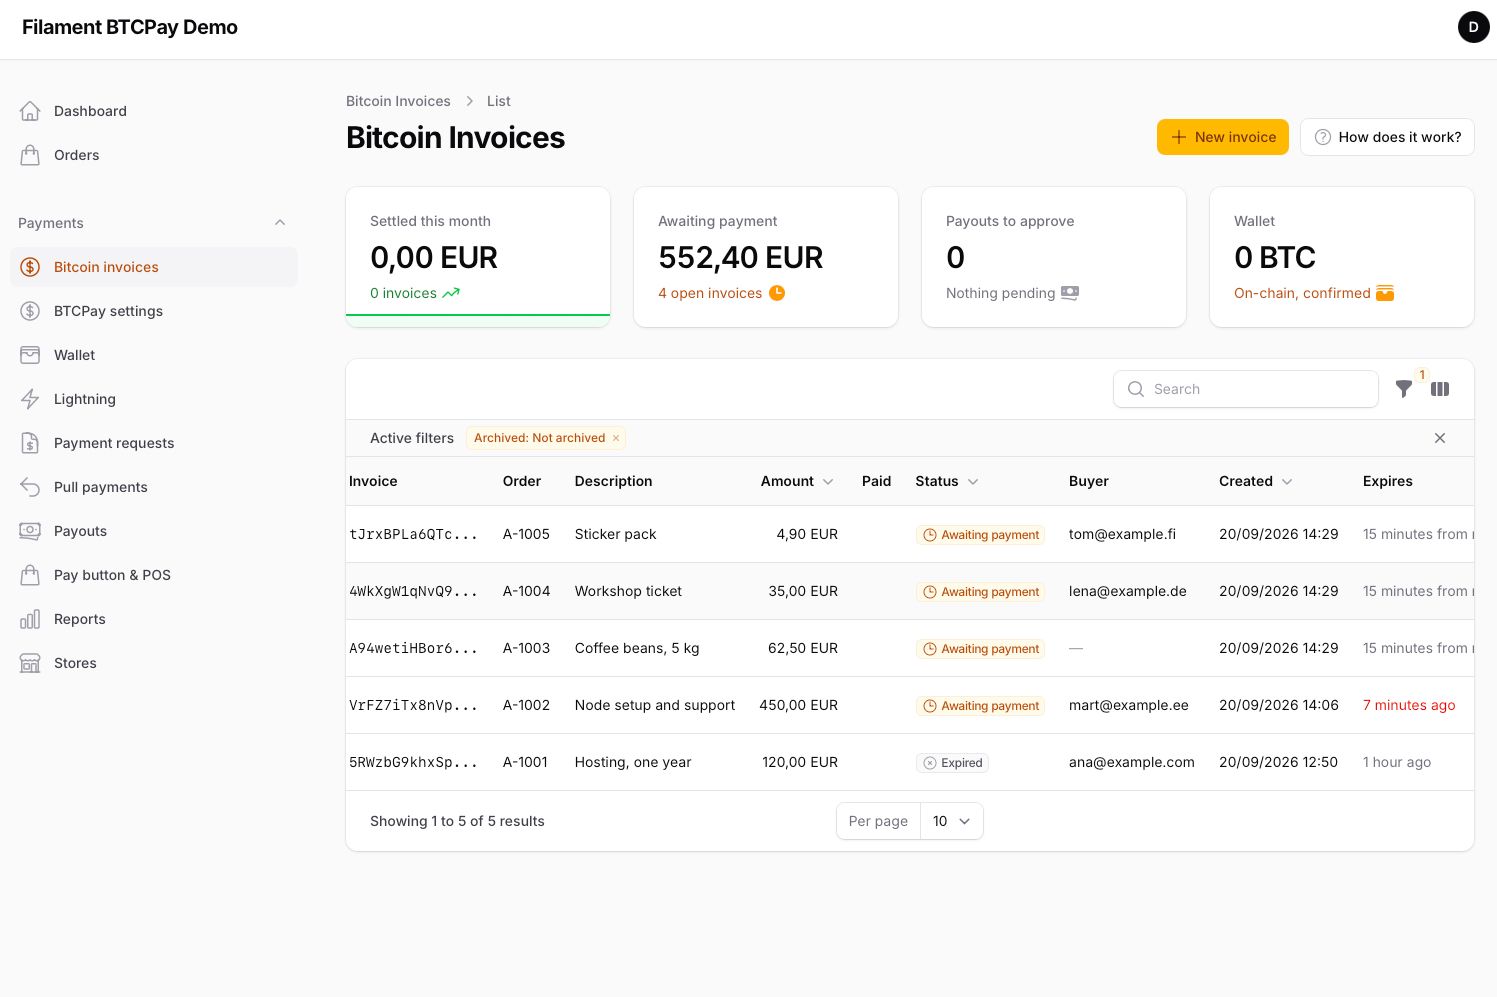The height and width of the screenshot is (997, 1497).
Task: Click the Coffee beans, 5 kg description
Action: point(637,648)
